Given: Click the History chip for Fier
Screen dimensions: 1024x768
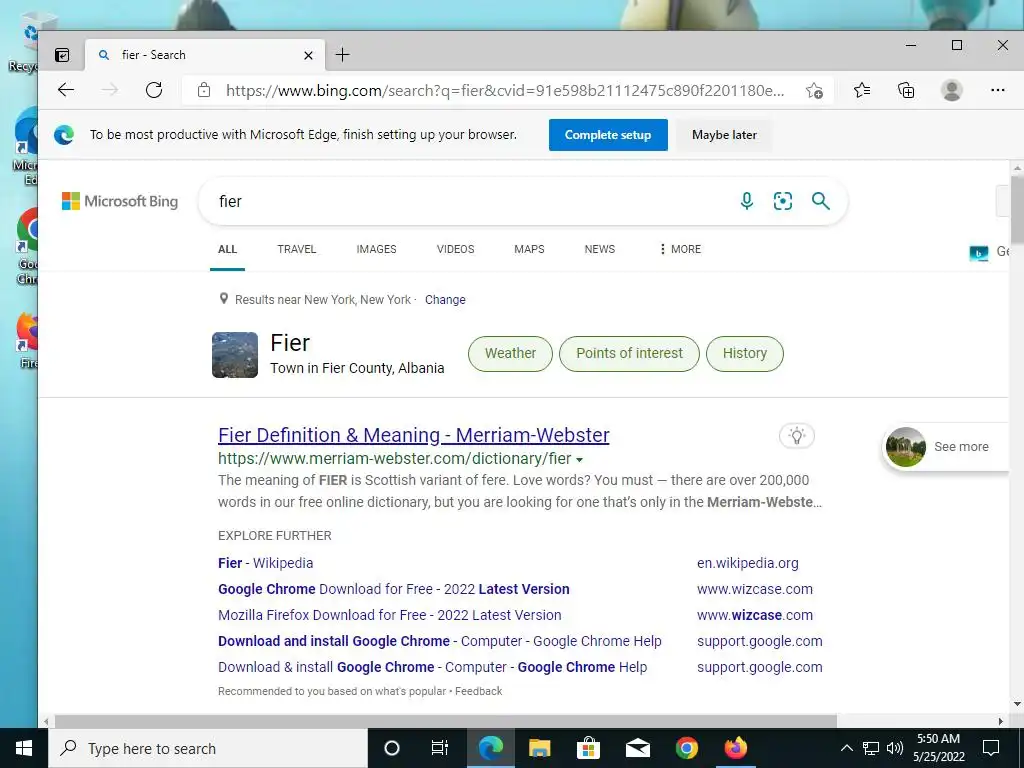Looking at the screenshot, I should coord(744,353).
